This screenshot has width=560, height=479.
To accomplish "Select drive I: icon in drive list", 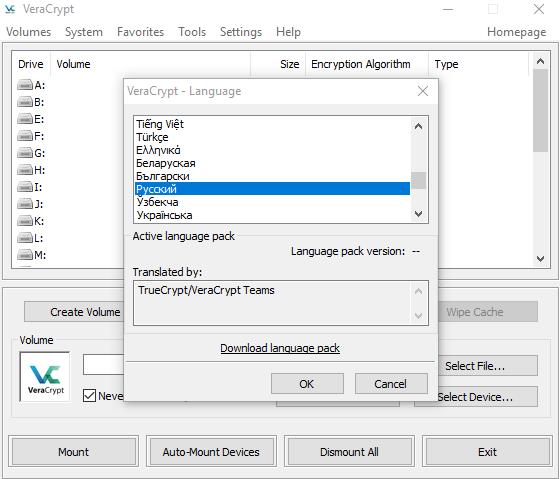I will click(25, 187).
